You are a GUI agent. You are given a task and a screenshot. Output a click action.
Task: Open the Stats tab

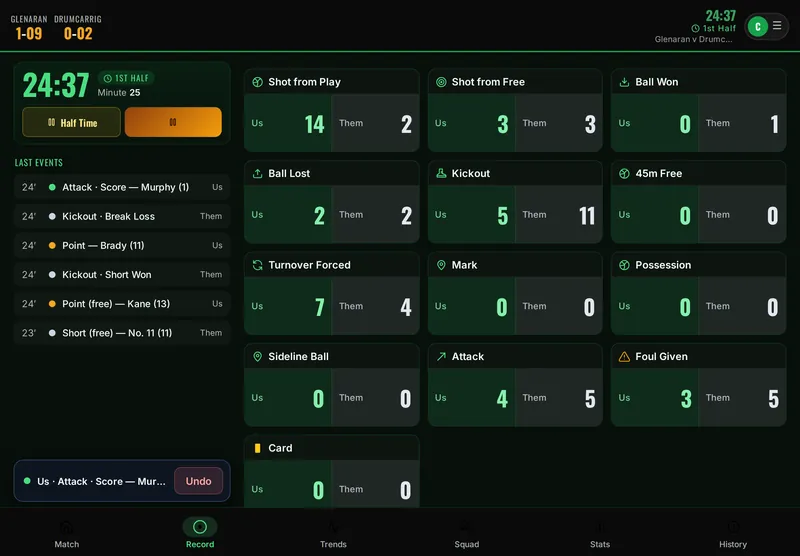coord(600,534)
